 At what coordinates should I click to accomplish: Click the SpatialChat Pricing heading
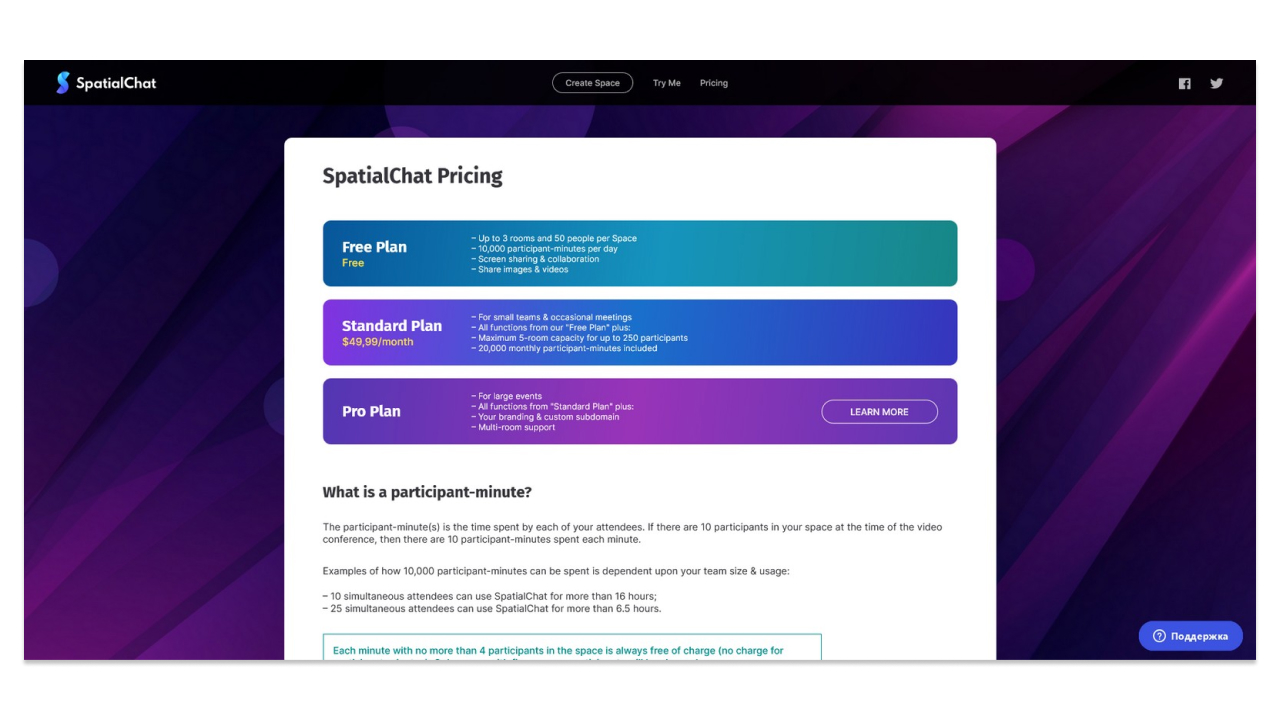point(412,176)
